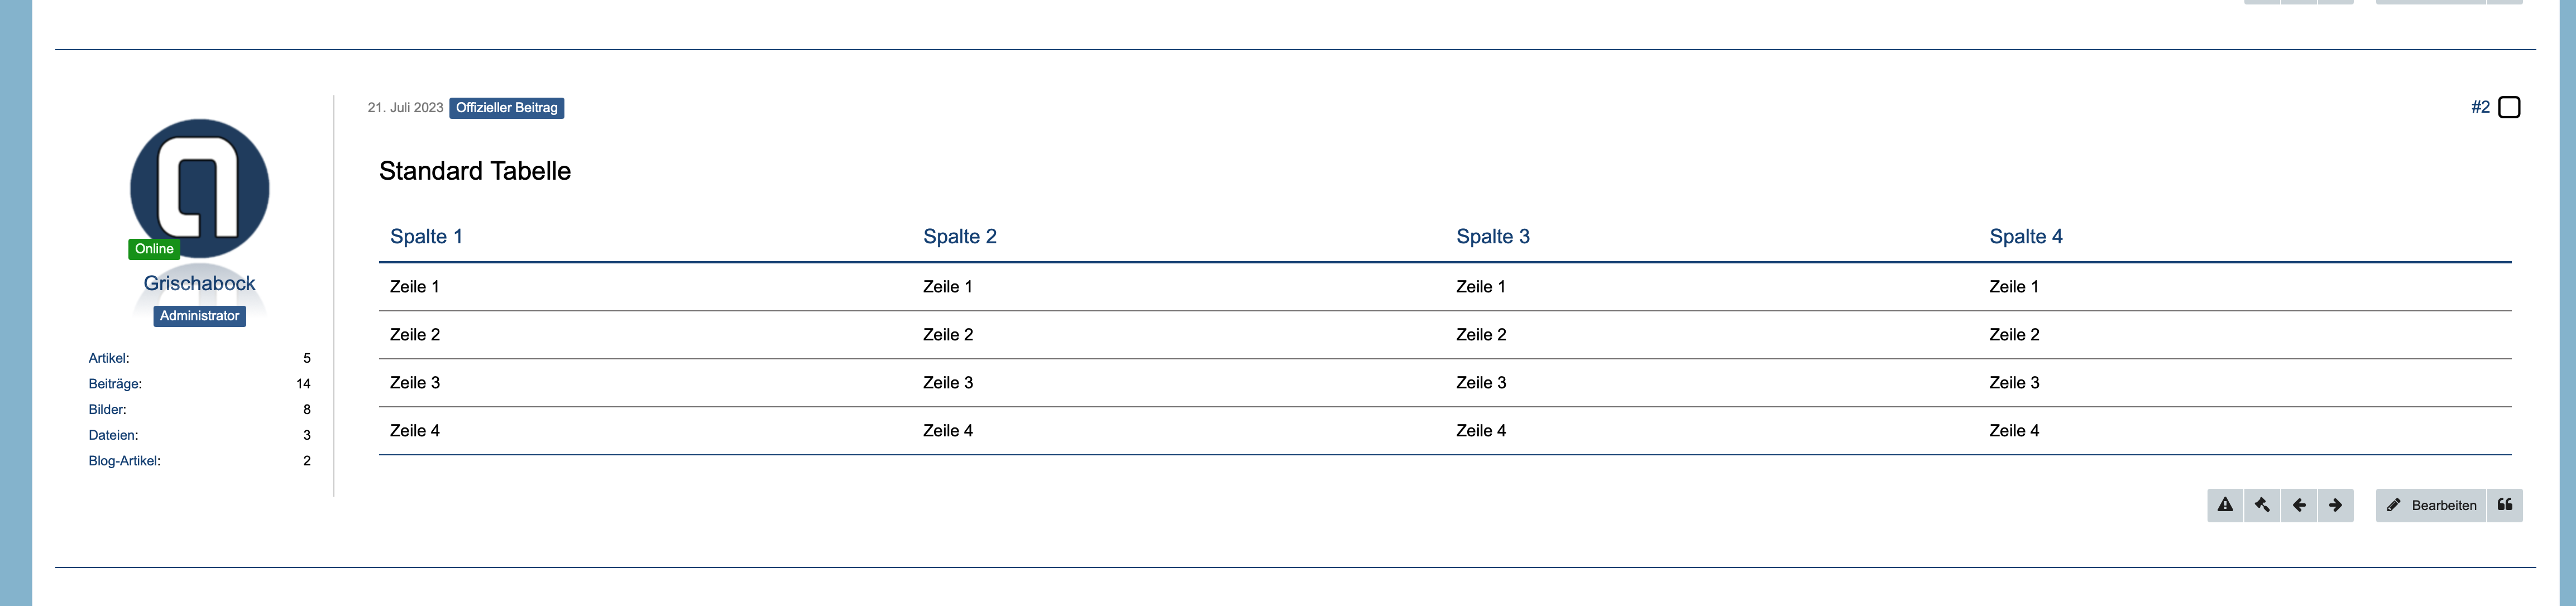The image size is (2576, 606).
Task: Open the Dateien stats link
Action: tap(113, 435)
